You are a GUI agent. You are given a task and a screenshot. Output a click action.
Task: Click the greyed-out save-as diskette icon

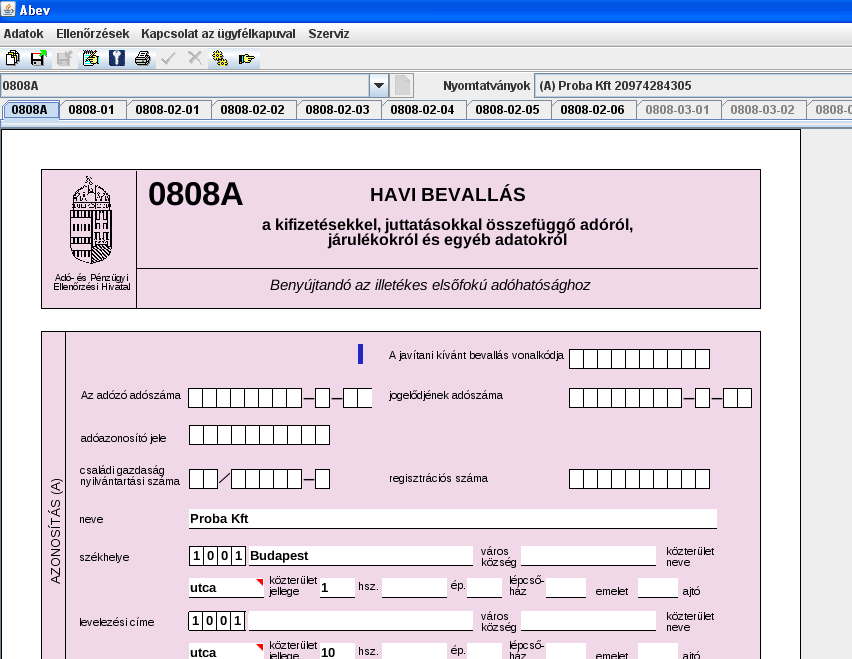click(x=64, y=58)
